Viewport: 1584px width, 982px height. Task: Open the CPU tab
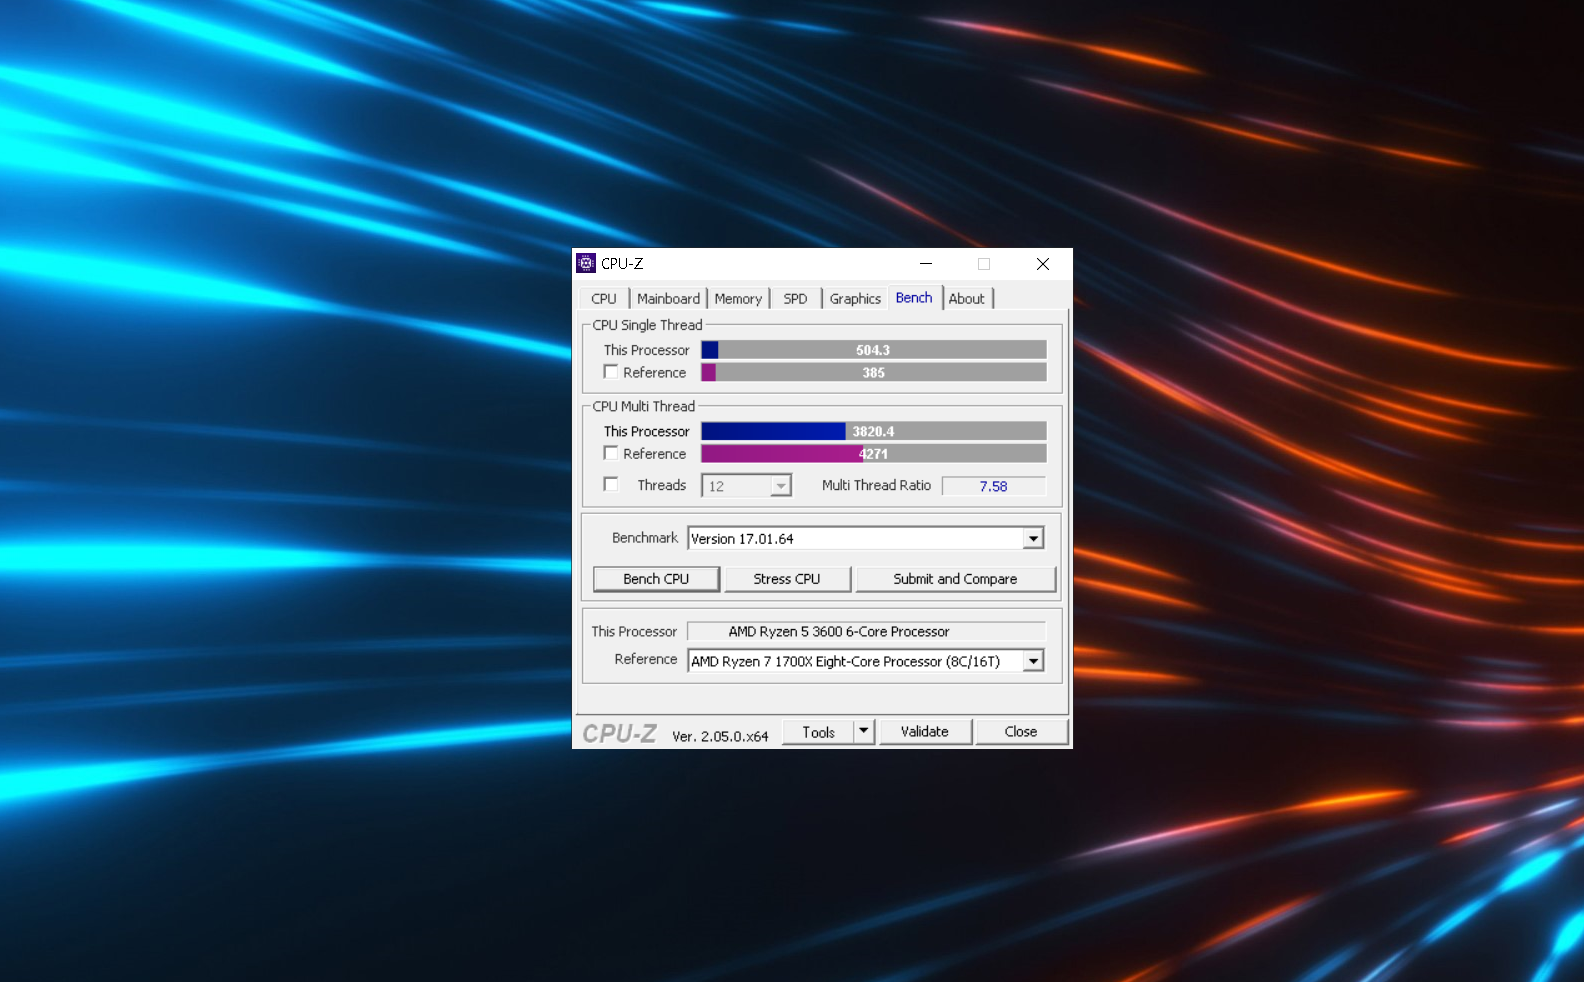point(604,299)
